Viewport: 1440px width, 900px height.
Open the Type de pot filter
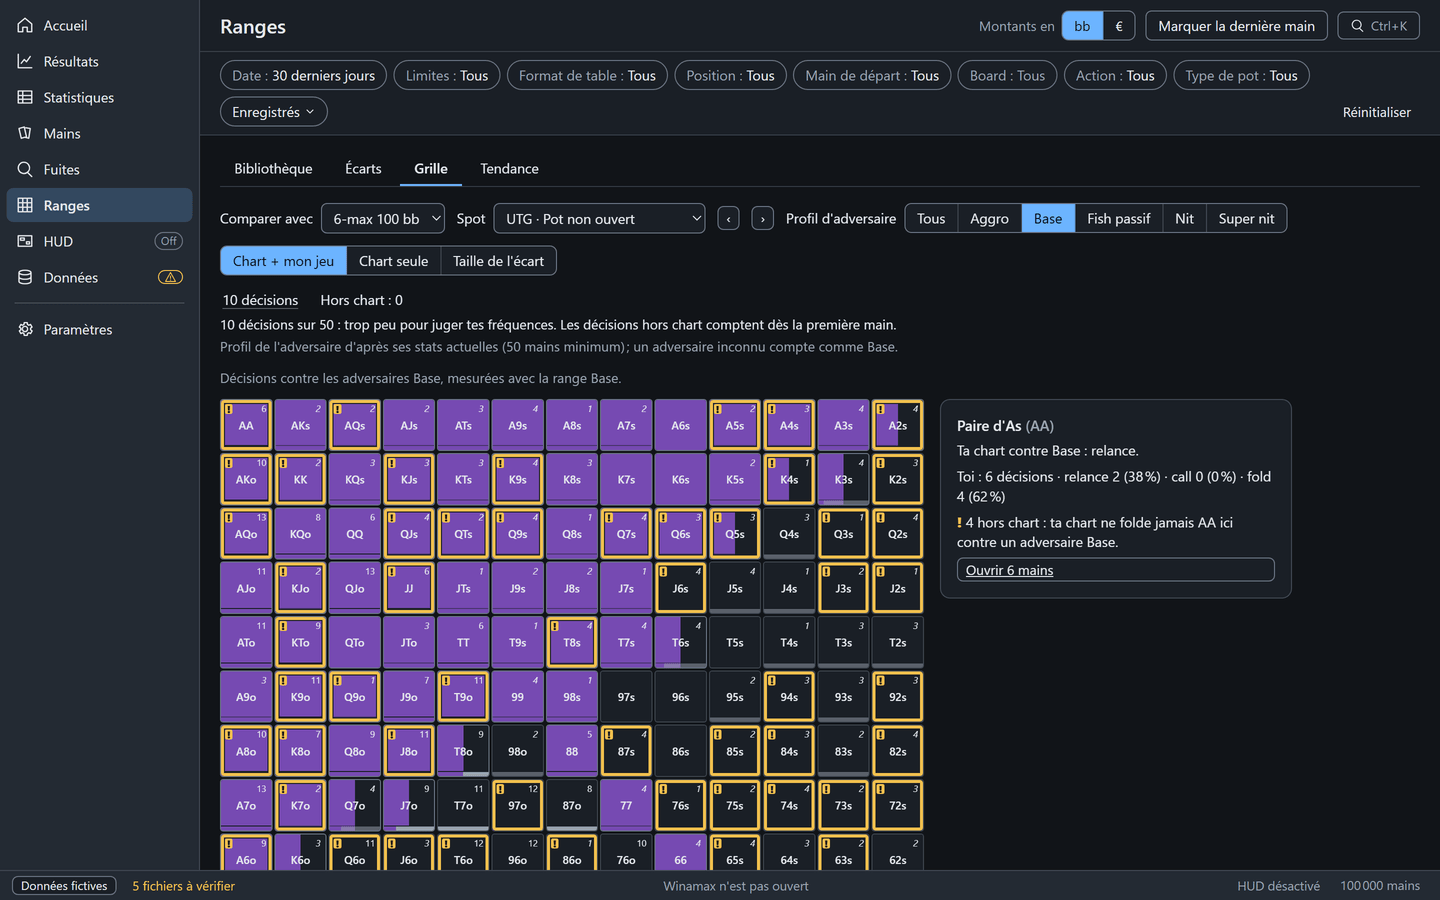pyautogui.click(x=1241, y=75)
